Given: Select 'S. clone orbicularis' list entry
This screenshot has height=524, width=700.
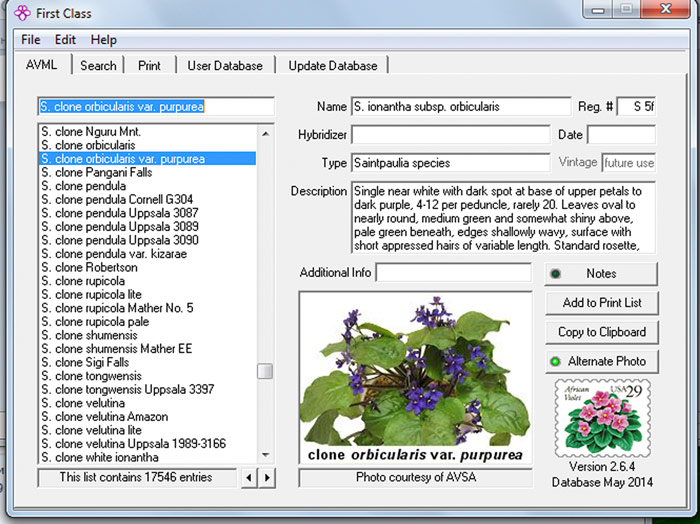Looking at the screenshot, I should pyautogui.click(x=147, y=145).
